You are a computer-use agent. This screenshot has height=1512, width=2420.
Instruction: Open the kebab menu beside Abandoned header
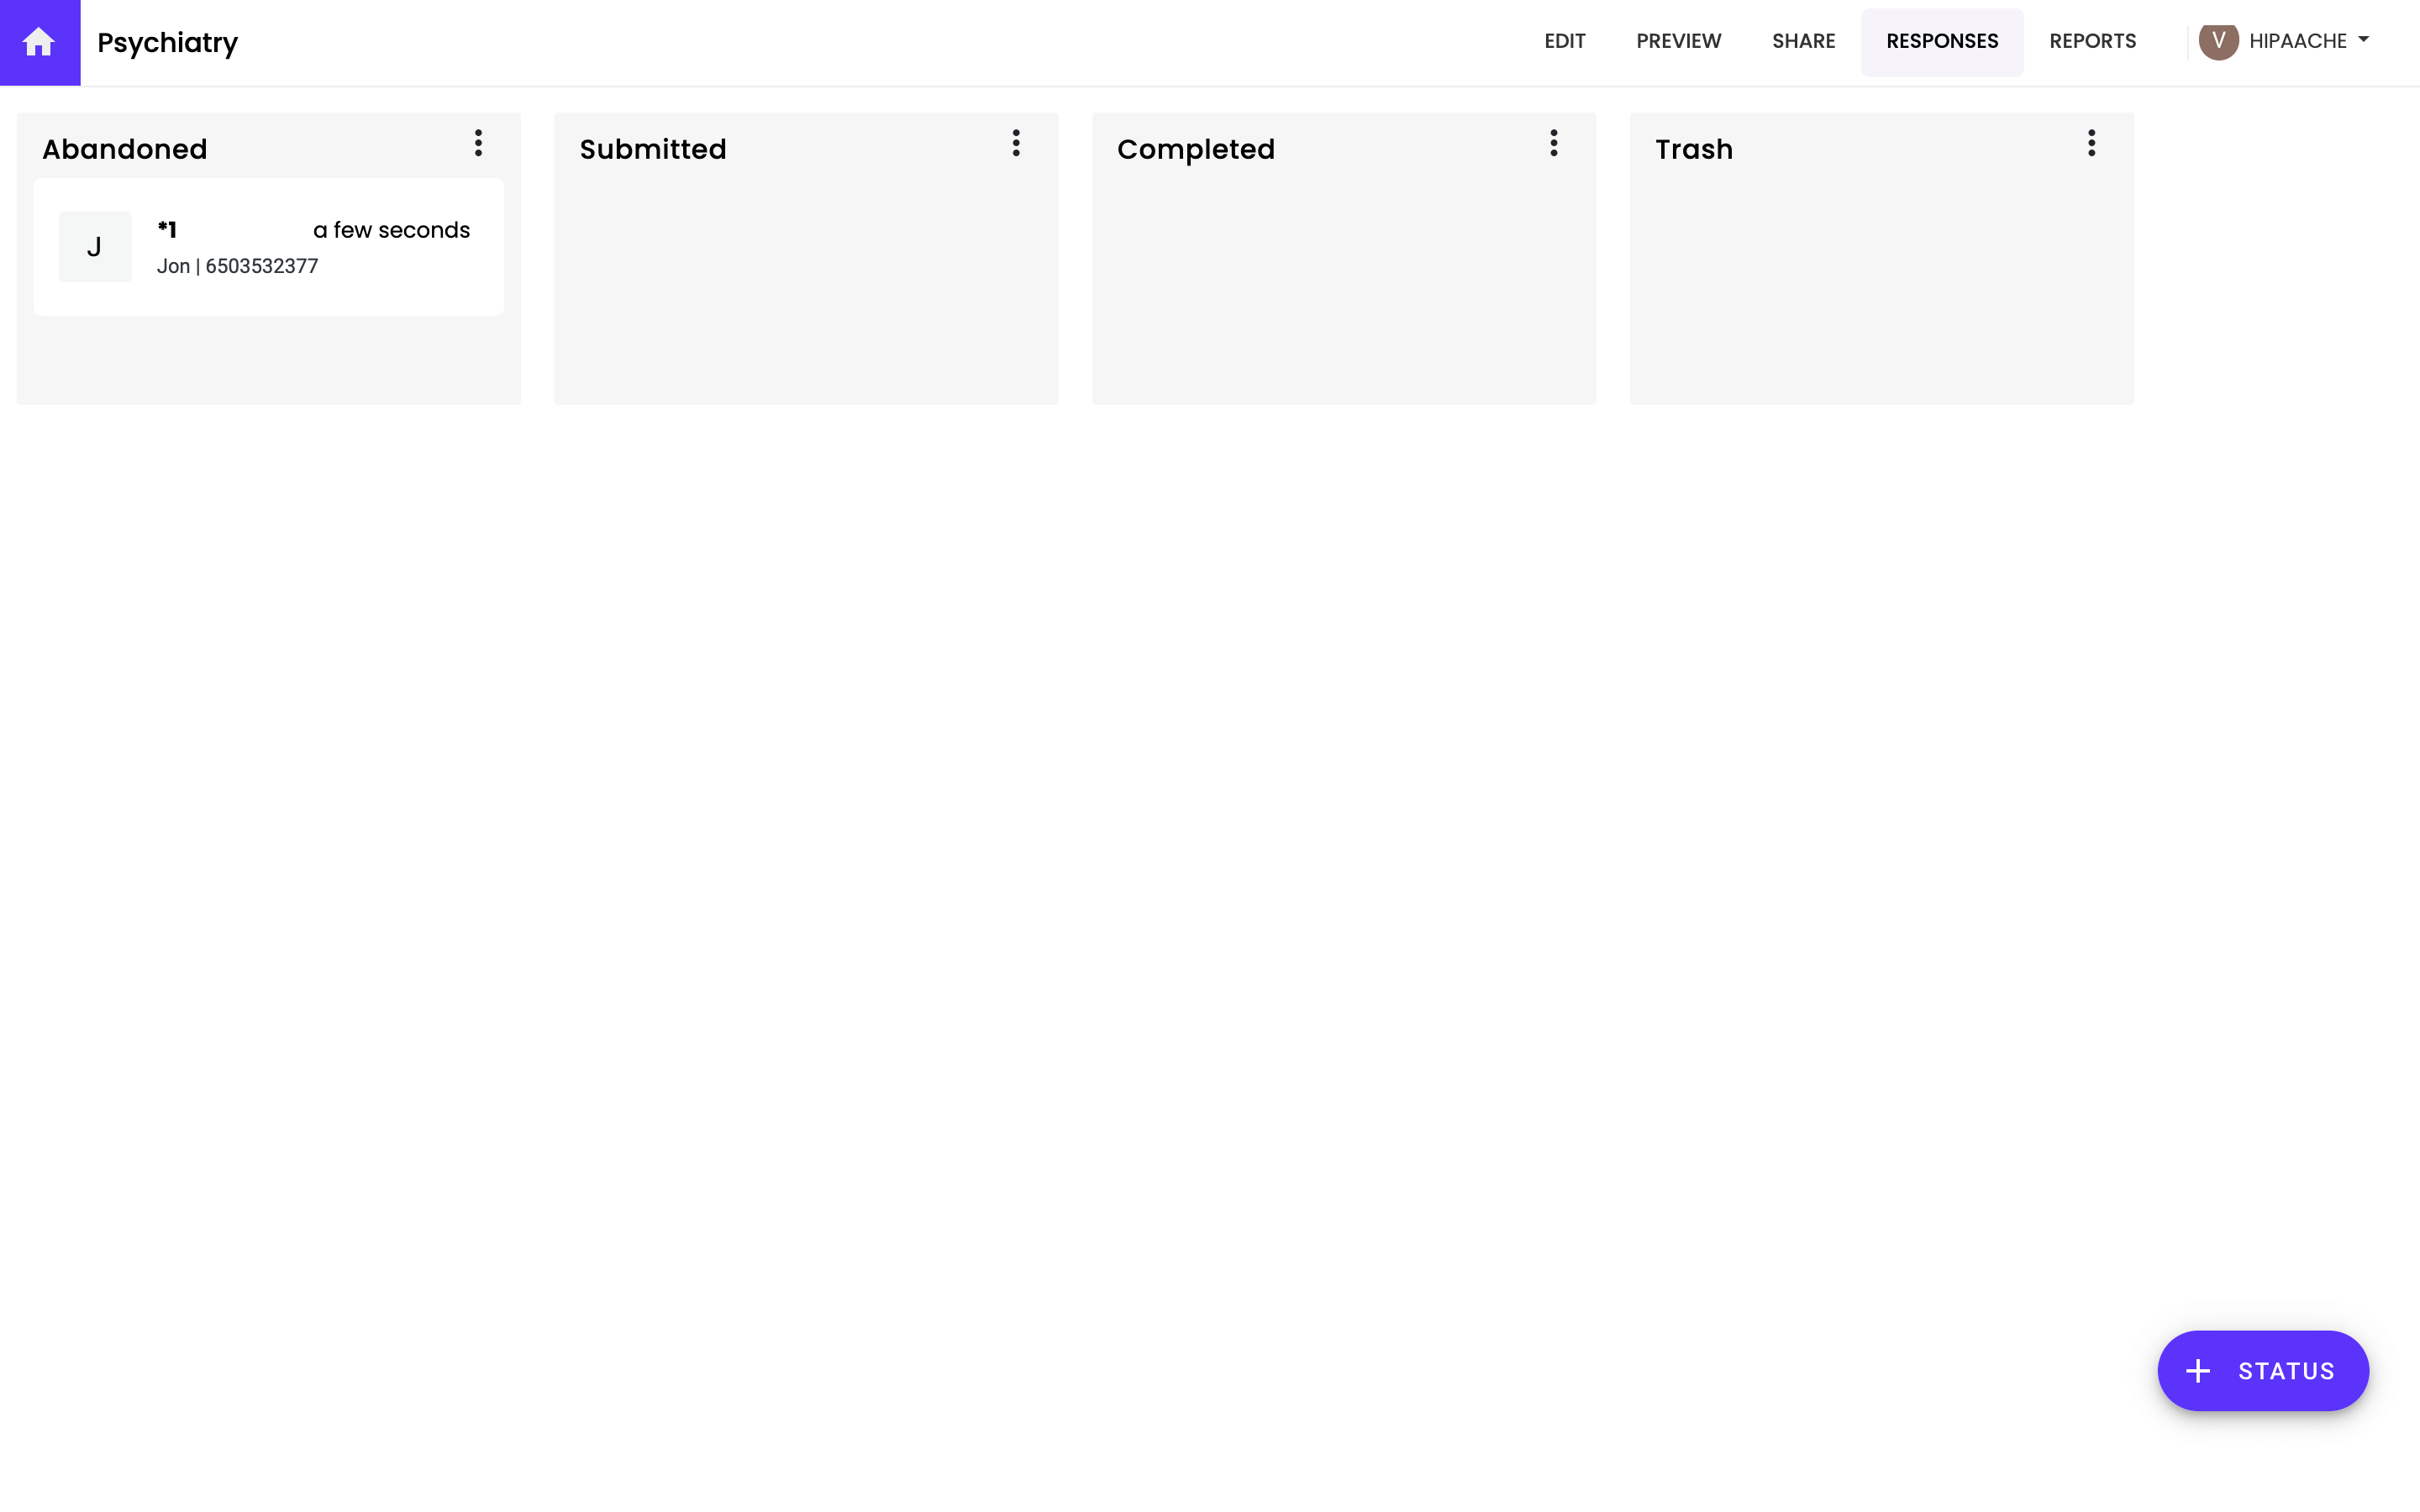(479, 144)
